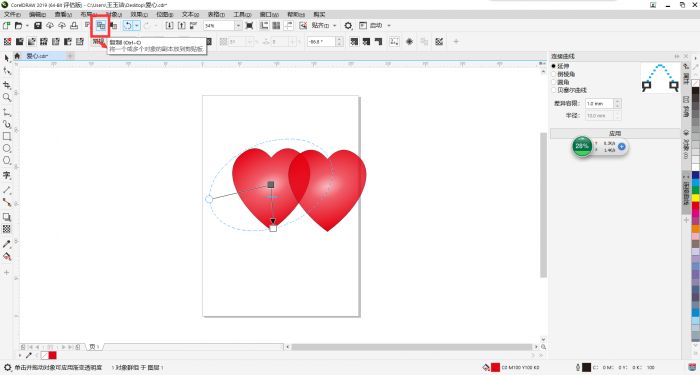The width and height of the screenshot is (700, 375).
Task: Click the Import icon
Action: (x=169, y=26)
